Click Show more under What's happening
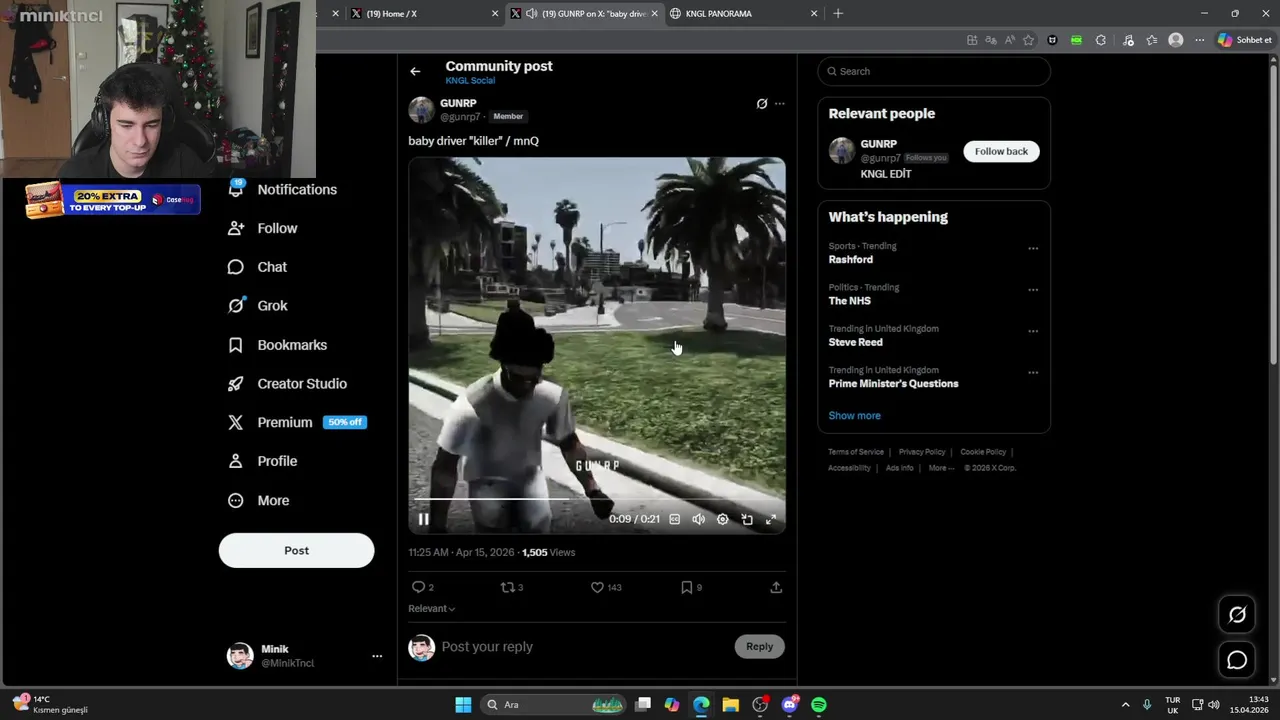The height and width of the screenshot is (720, 1280). coord(854,415)
